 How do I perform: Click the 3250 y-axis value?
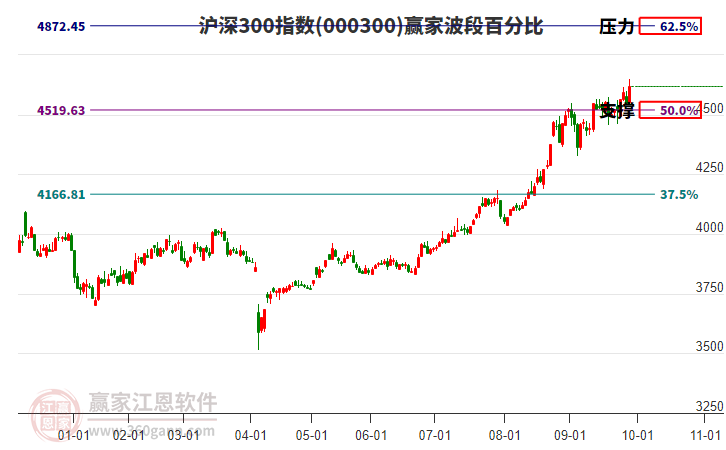[x=709, y=406]
